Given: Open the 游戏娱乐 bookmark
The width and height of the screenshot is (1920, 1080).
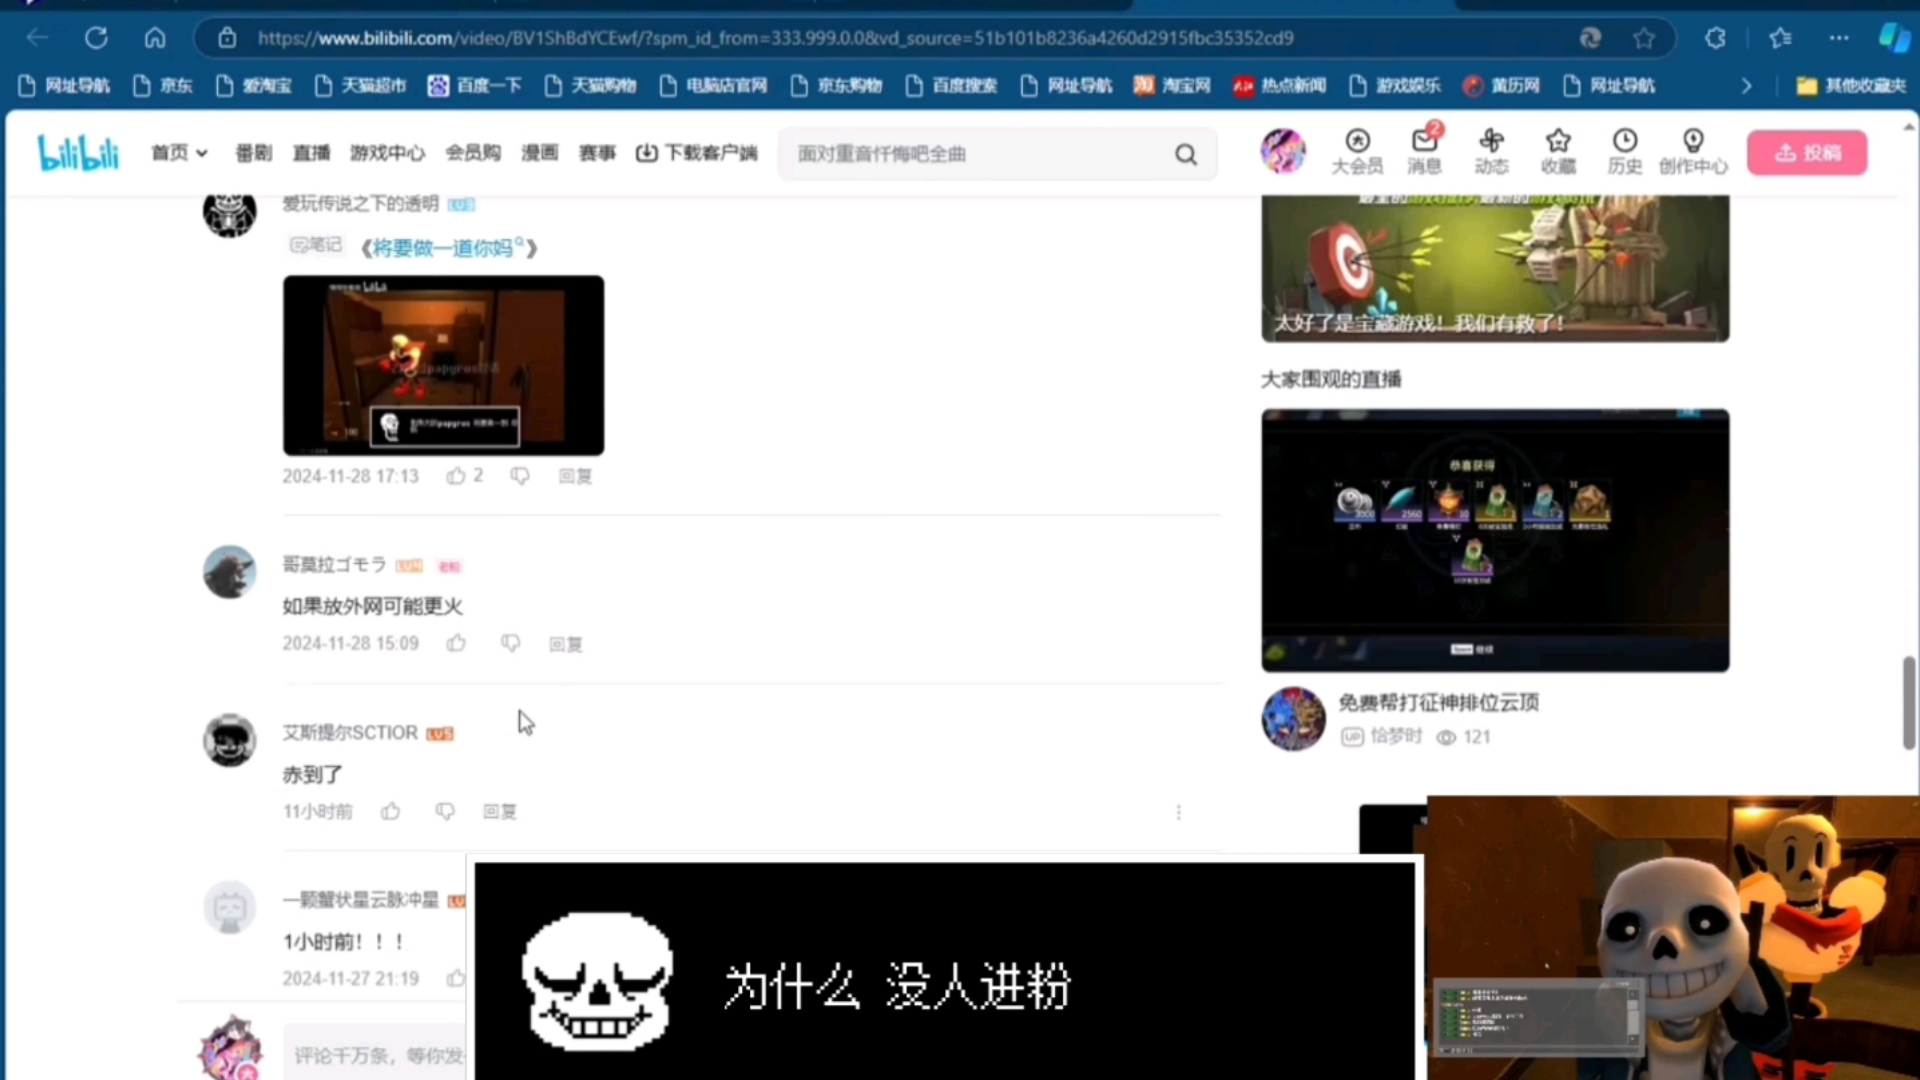Looking at the screenshot, I should coord(1395,86).
